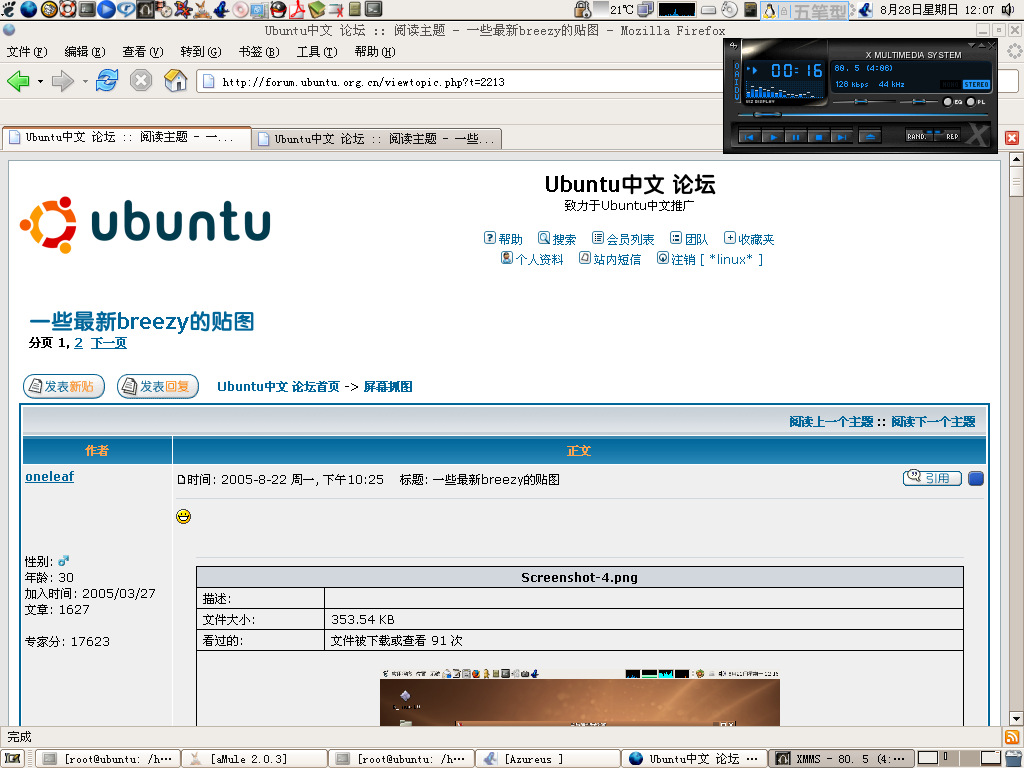
Task: Open the volume speaker applet
Action: pyautogui.click(x=1010, y=9)
